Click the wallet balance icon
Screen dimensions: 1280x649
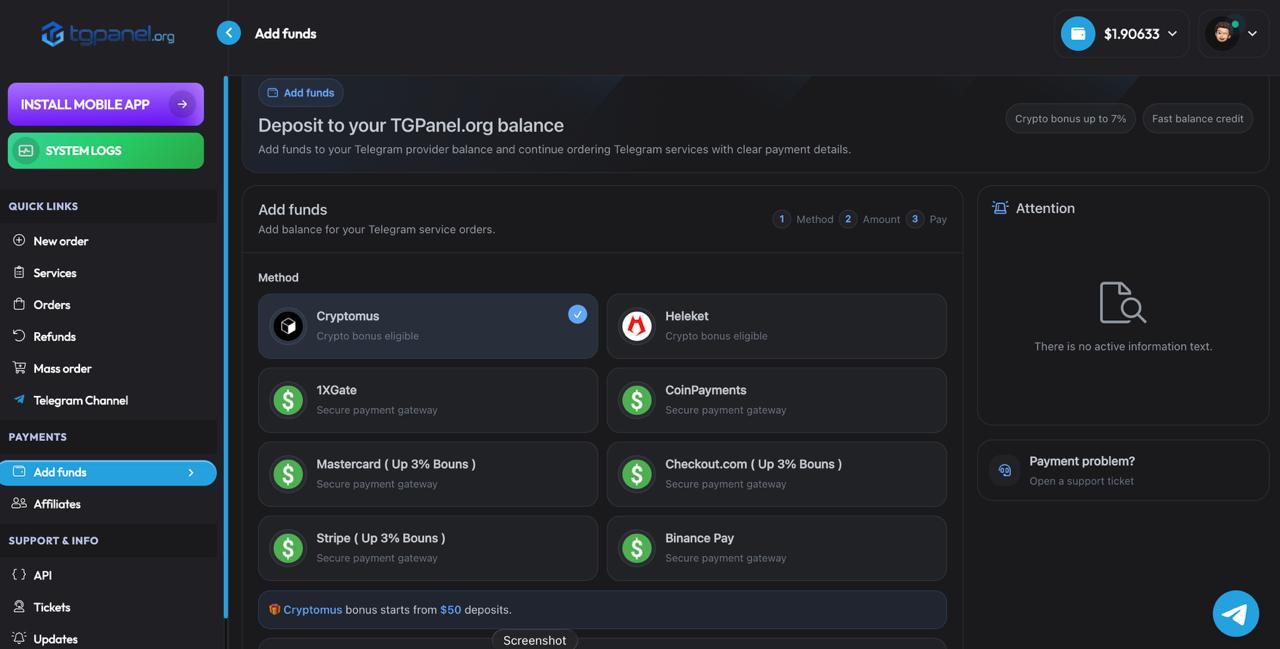1078,34
